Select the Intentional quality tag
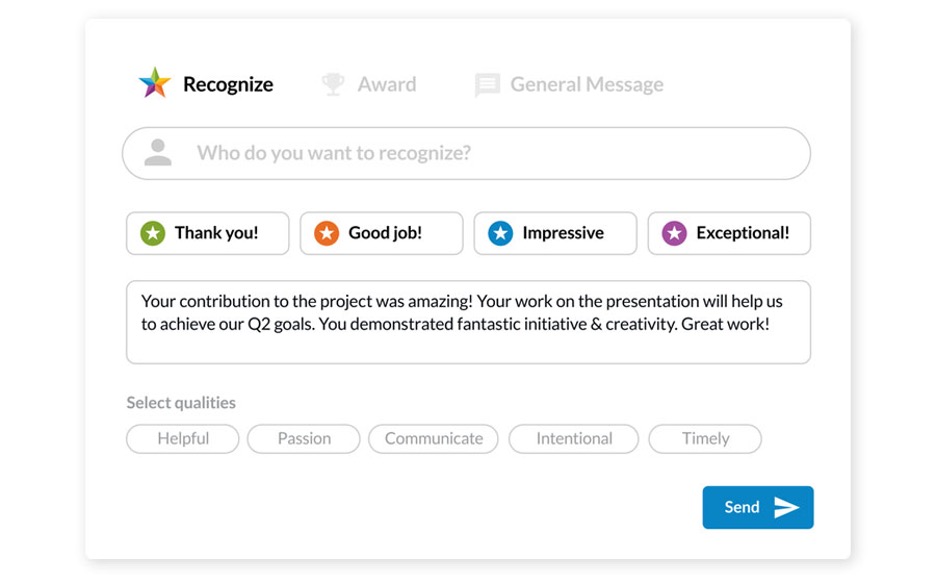The height and width of the screenshot is (584, 936). (573, 438)
